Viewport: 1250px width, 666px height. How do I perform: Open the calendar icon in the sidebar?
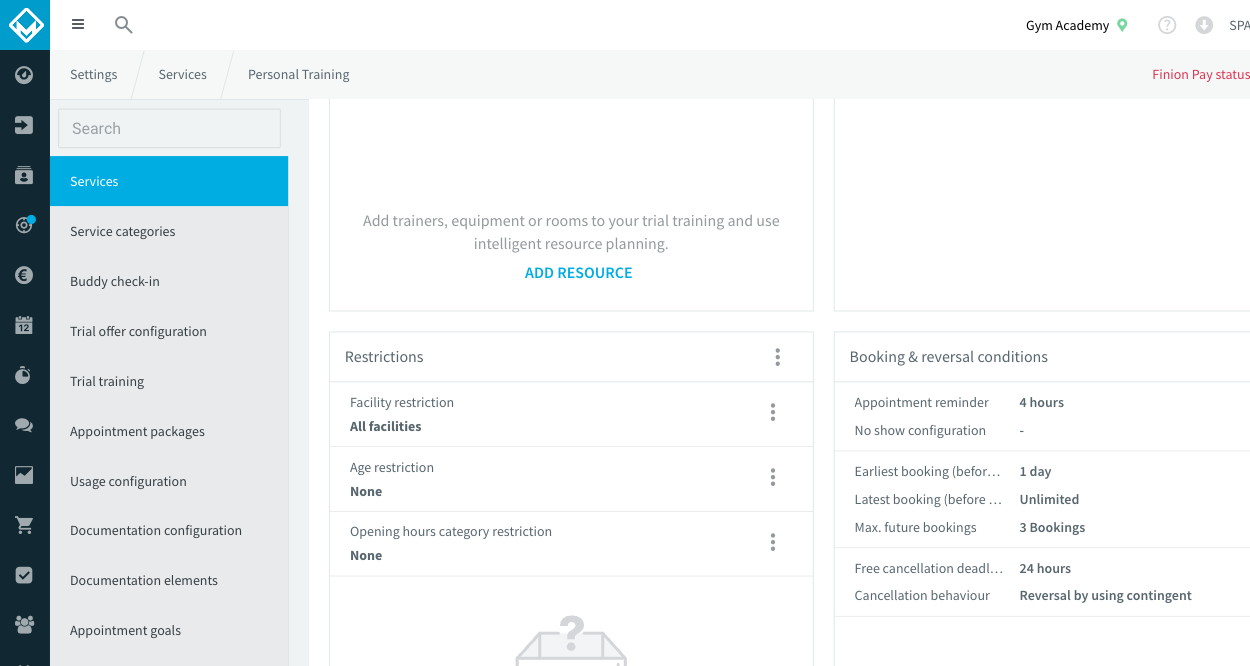(x=25, y=325)
